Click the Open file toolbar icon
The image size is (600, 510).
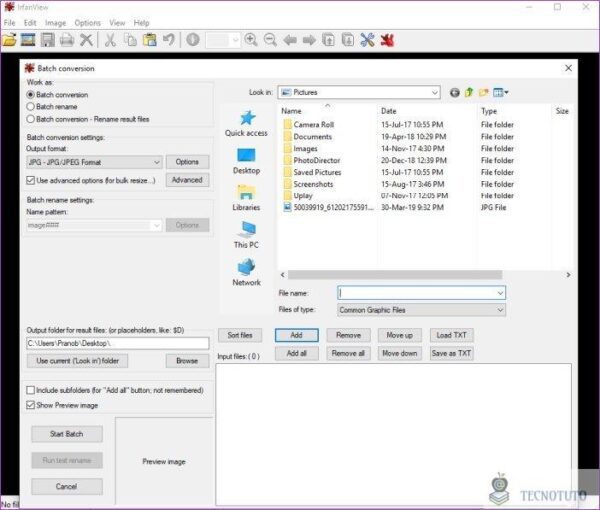(x=10, y=40)
